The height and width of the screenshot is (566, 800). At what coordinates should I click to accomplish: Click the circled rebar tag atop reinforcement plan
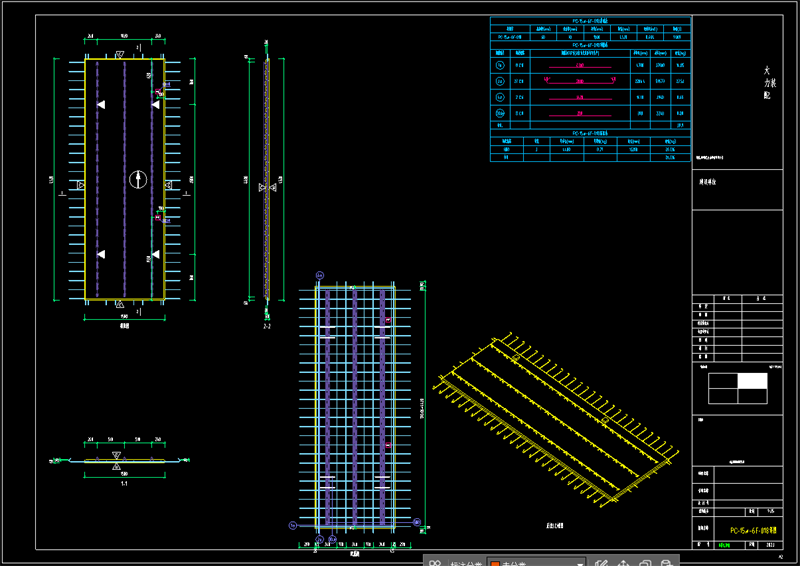(320, 276)
